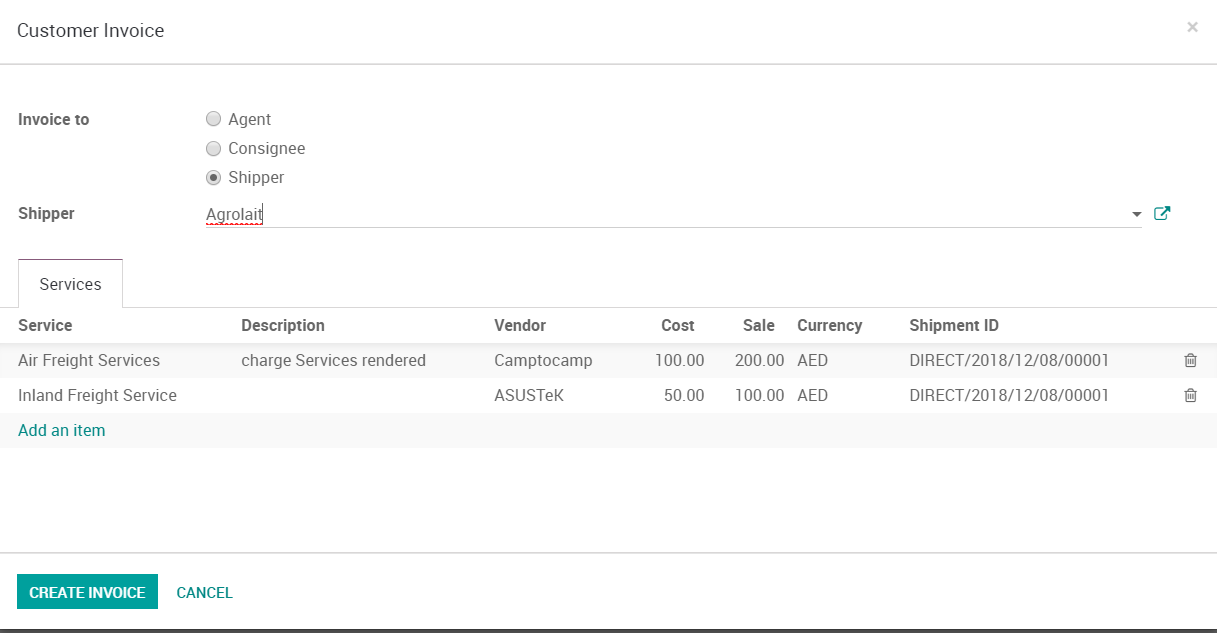
Task: Open Agrolait record via external link icon
Action: (x=1162, y=213)
